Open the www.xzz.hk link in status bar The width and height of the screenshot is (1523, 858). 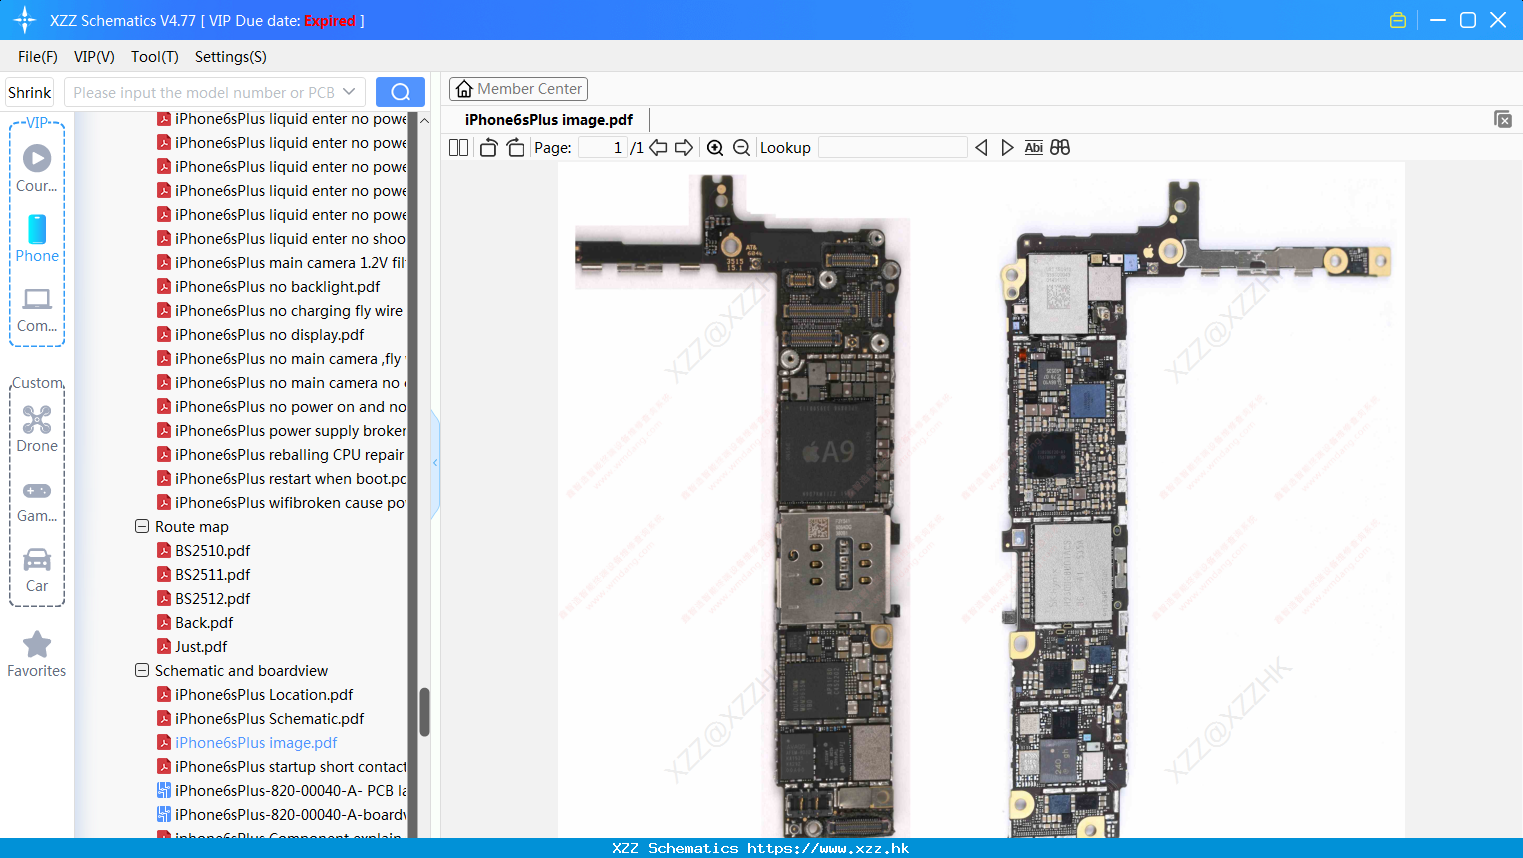pos(828,848)
